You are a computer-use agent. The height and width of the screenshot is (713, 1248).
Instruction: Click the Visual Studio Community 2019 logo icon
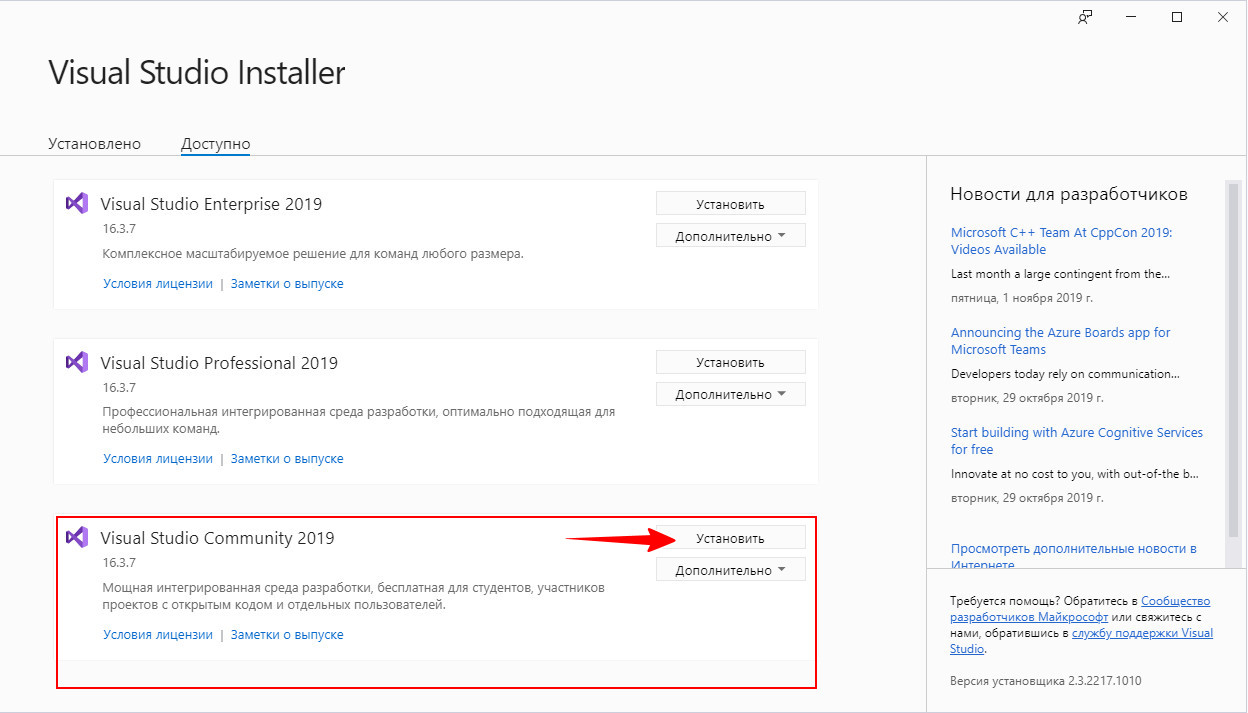tap(77, 536)
